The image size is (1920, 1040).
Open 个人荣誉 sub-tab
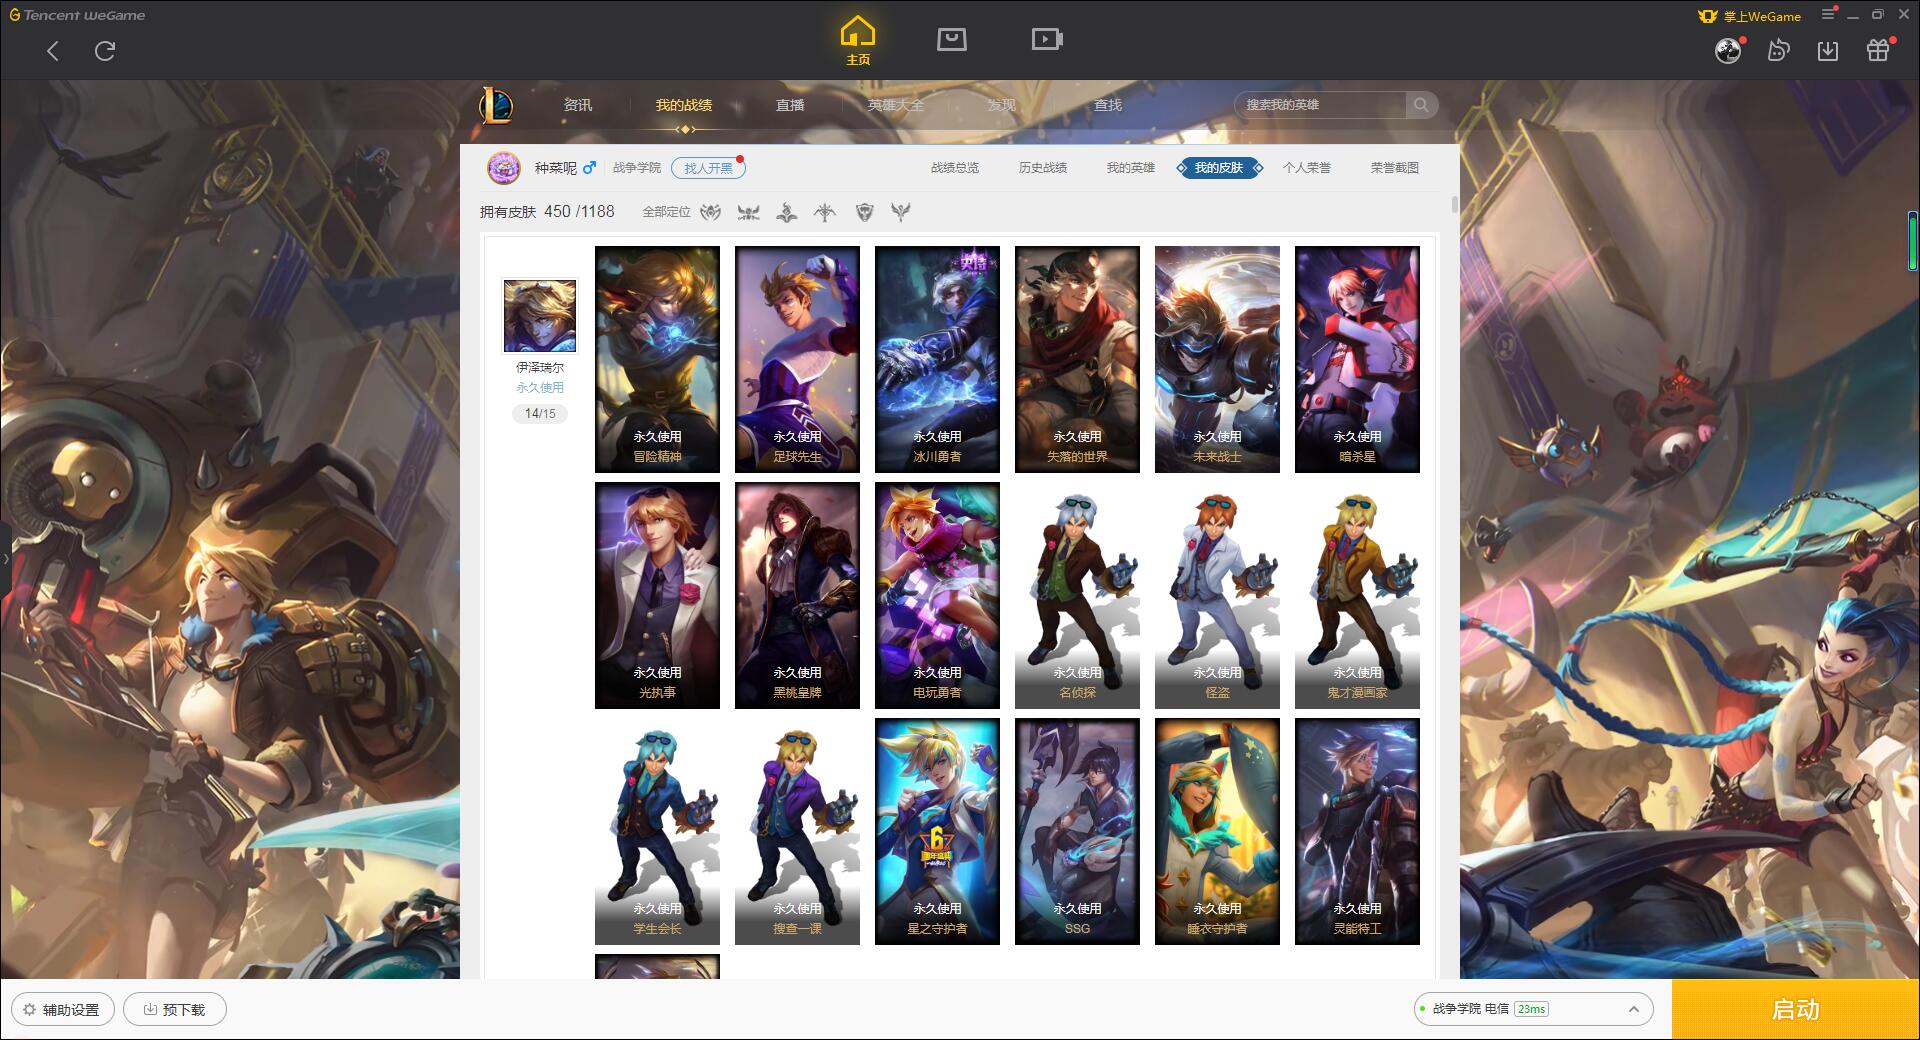tap(1307, 168)
